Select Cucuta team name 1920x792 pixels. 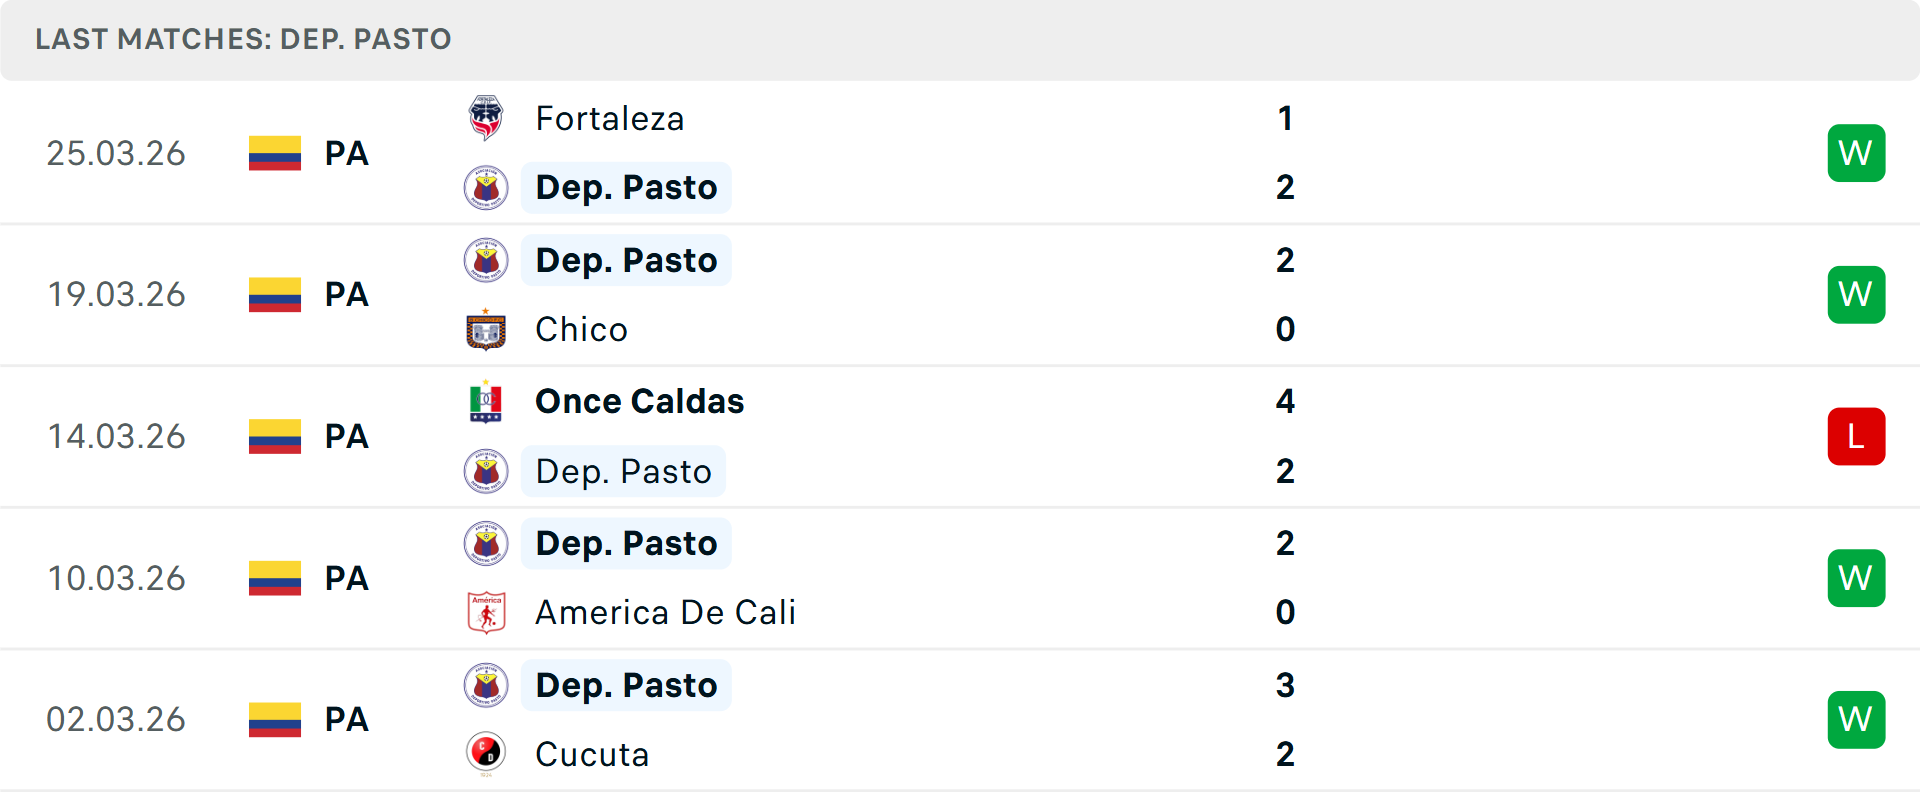(592, 754)
